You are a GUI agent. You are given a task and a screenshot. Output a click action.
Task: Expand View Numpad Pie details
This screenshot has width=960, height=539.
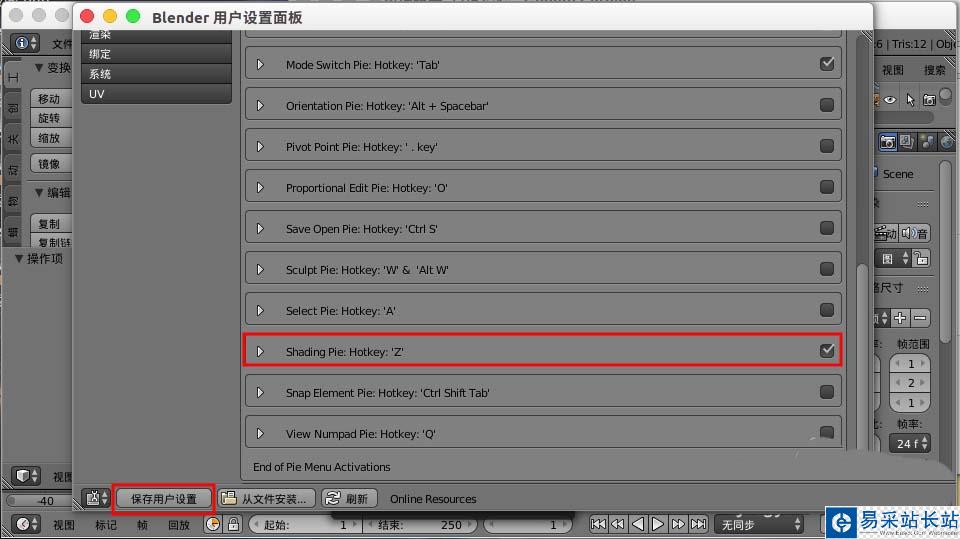click(260, 434)
